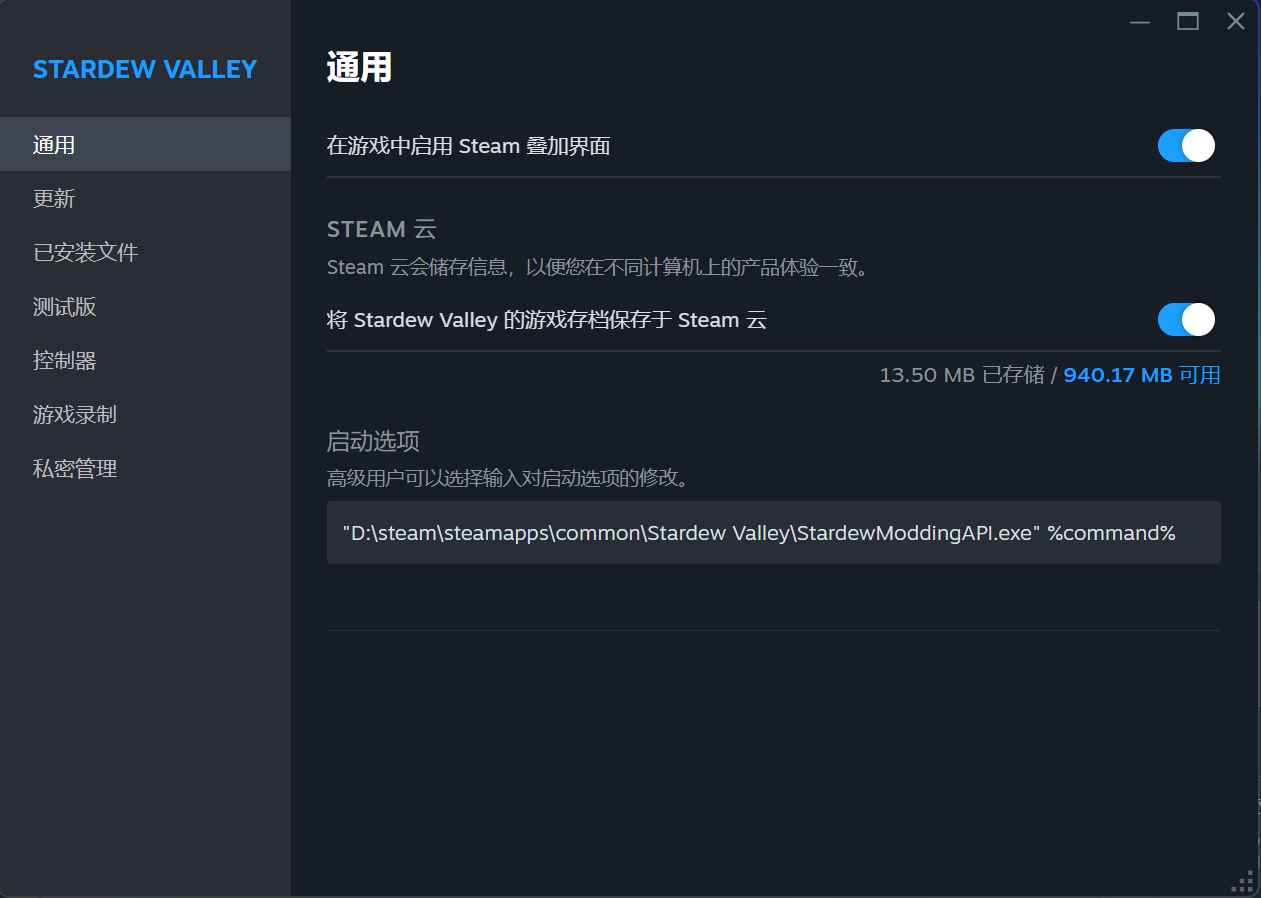Image resolution: width=1261 pixels, height=898 pixels.
Task: Minimize the properties window
Action: (x=1140, y=21)
